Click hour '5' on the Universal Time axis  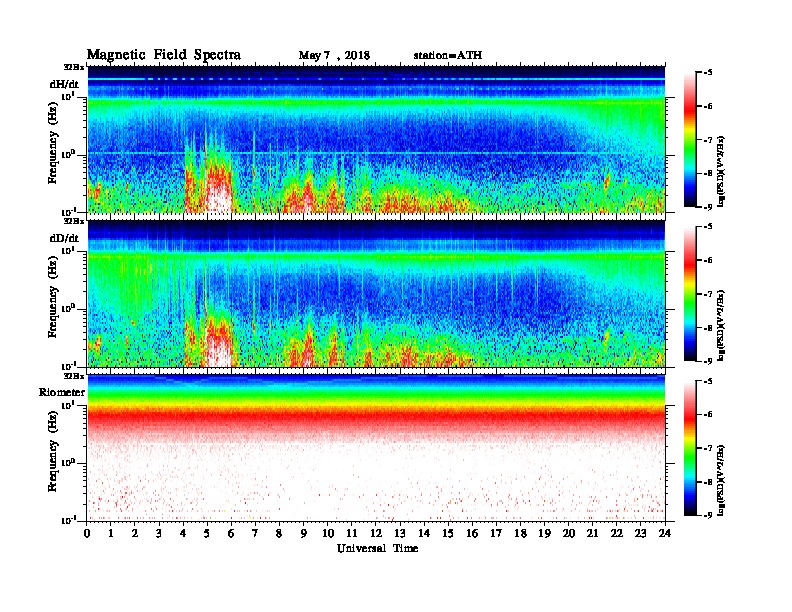coord(207,533)
